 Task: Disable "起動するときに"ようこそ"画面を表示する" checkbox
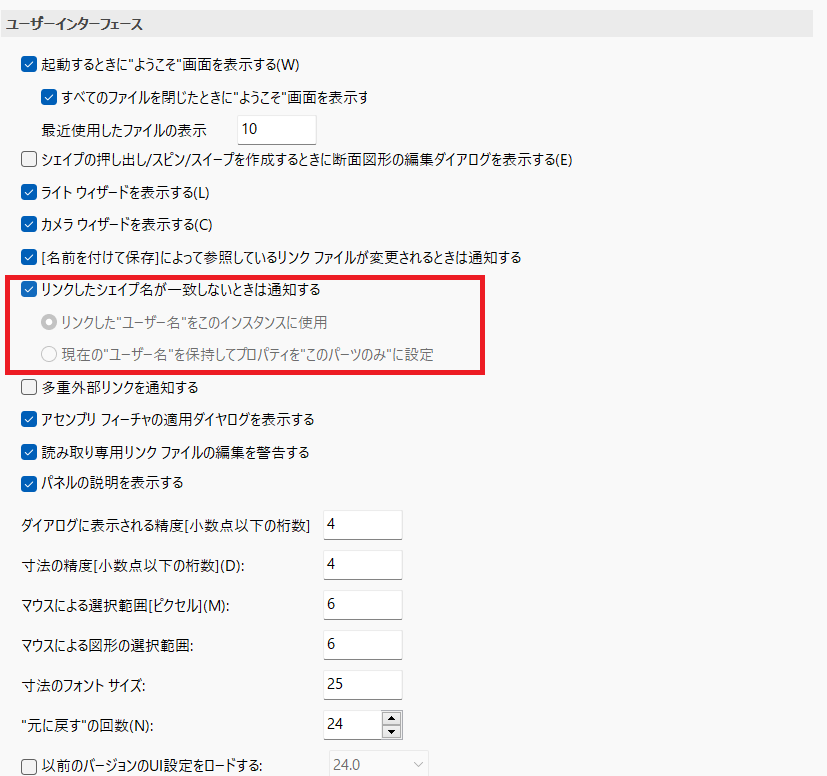(28, 63)
